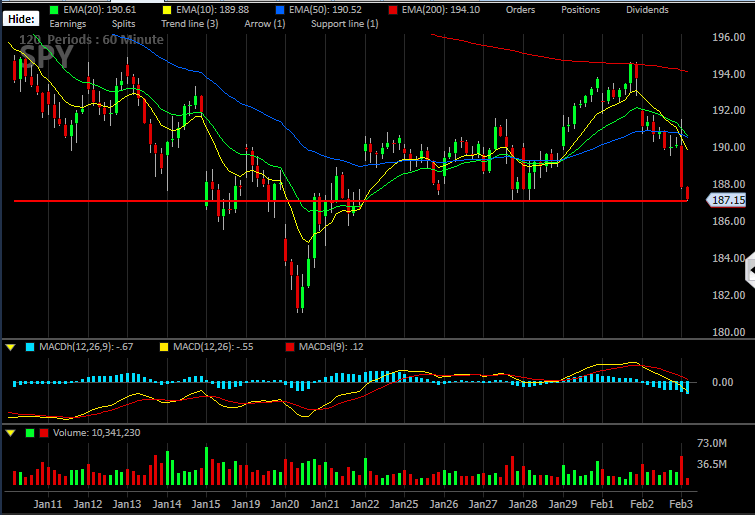Image resolution: width=755 pixels, height=515 pixels.
Task: Click the red EMA(200) color swatch
Action: (393, 10)
